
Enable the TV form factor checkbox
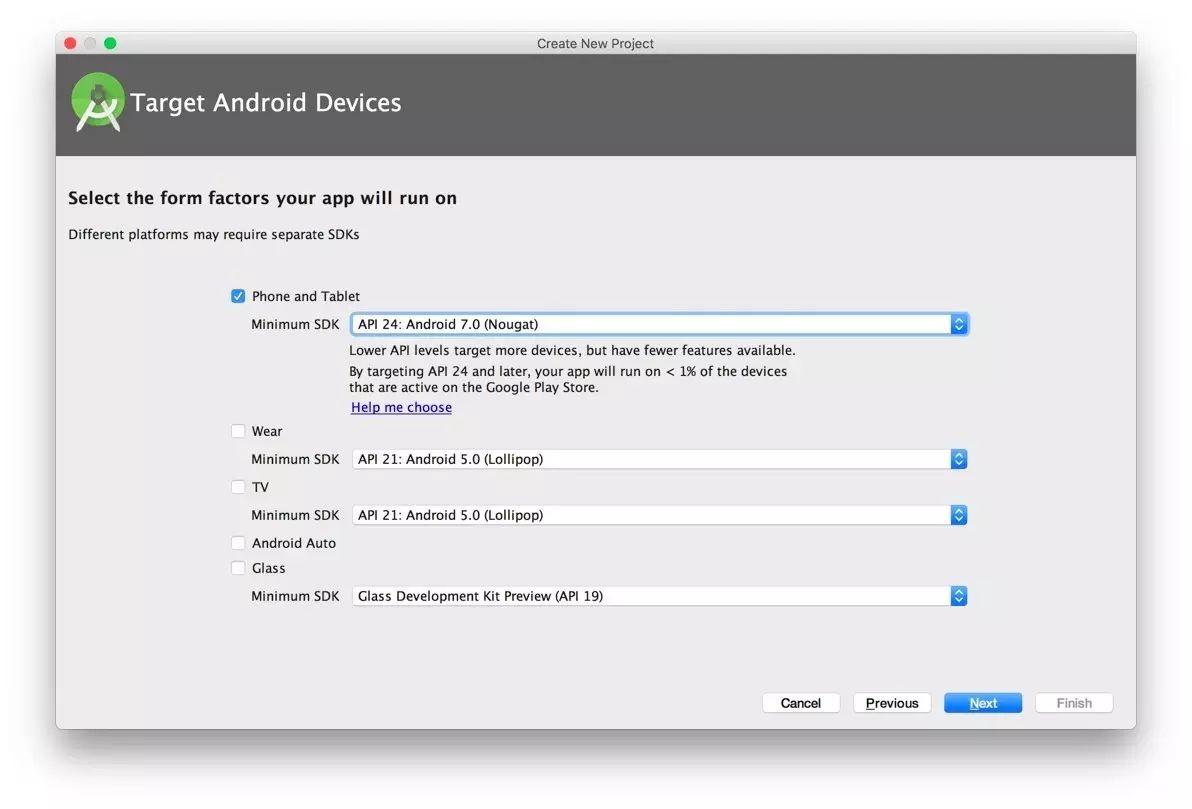point(238,487)
